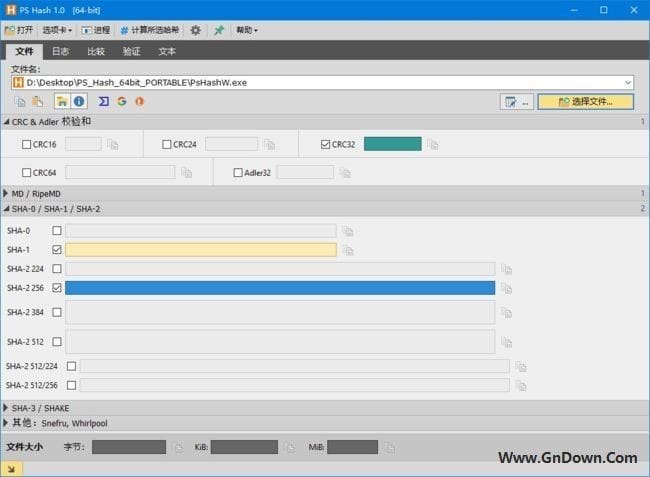
Task: Click the green pin icon in toolbar
Action: (x=218, y=30)
